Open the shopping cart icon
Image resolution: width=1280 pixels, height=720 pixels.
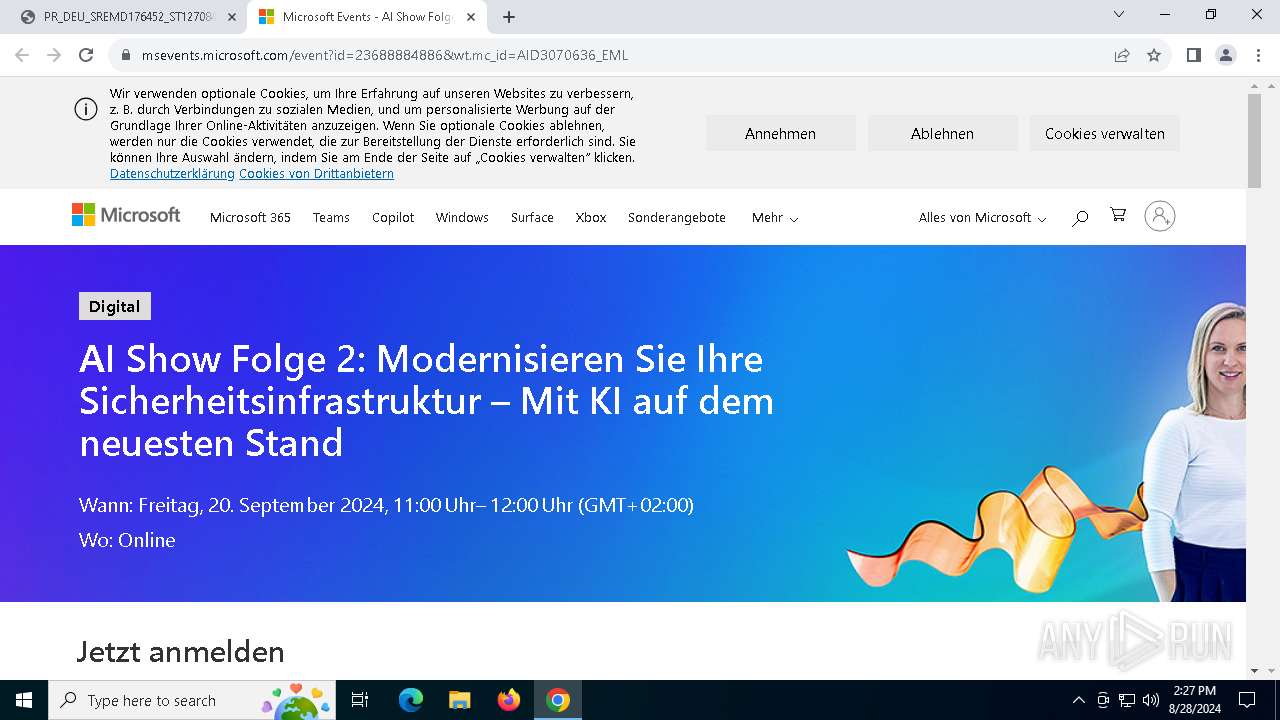pos(1118,215)
